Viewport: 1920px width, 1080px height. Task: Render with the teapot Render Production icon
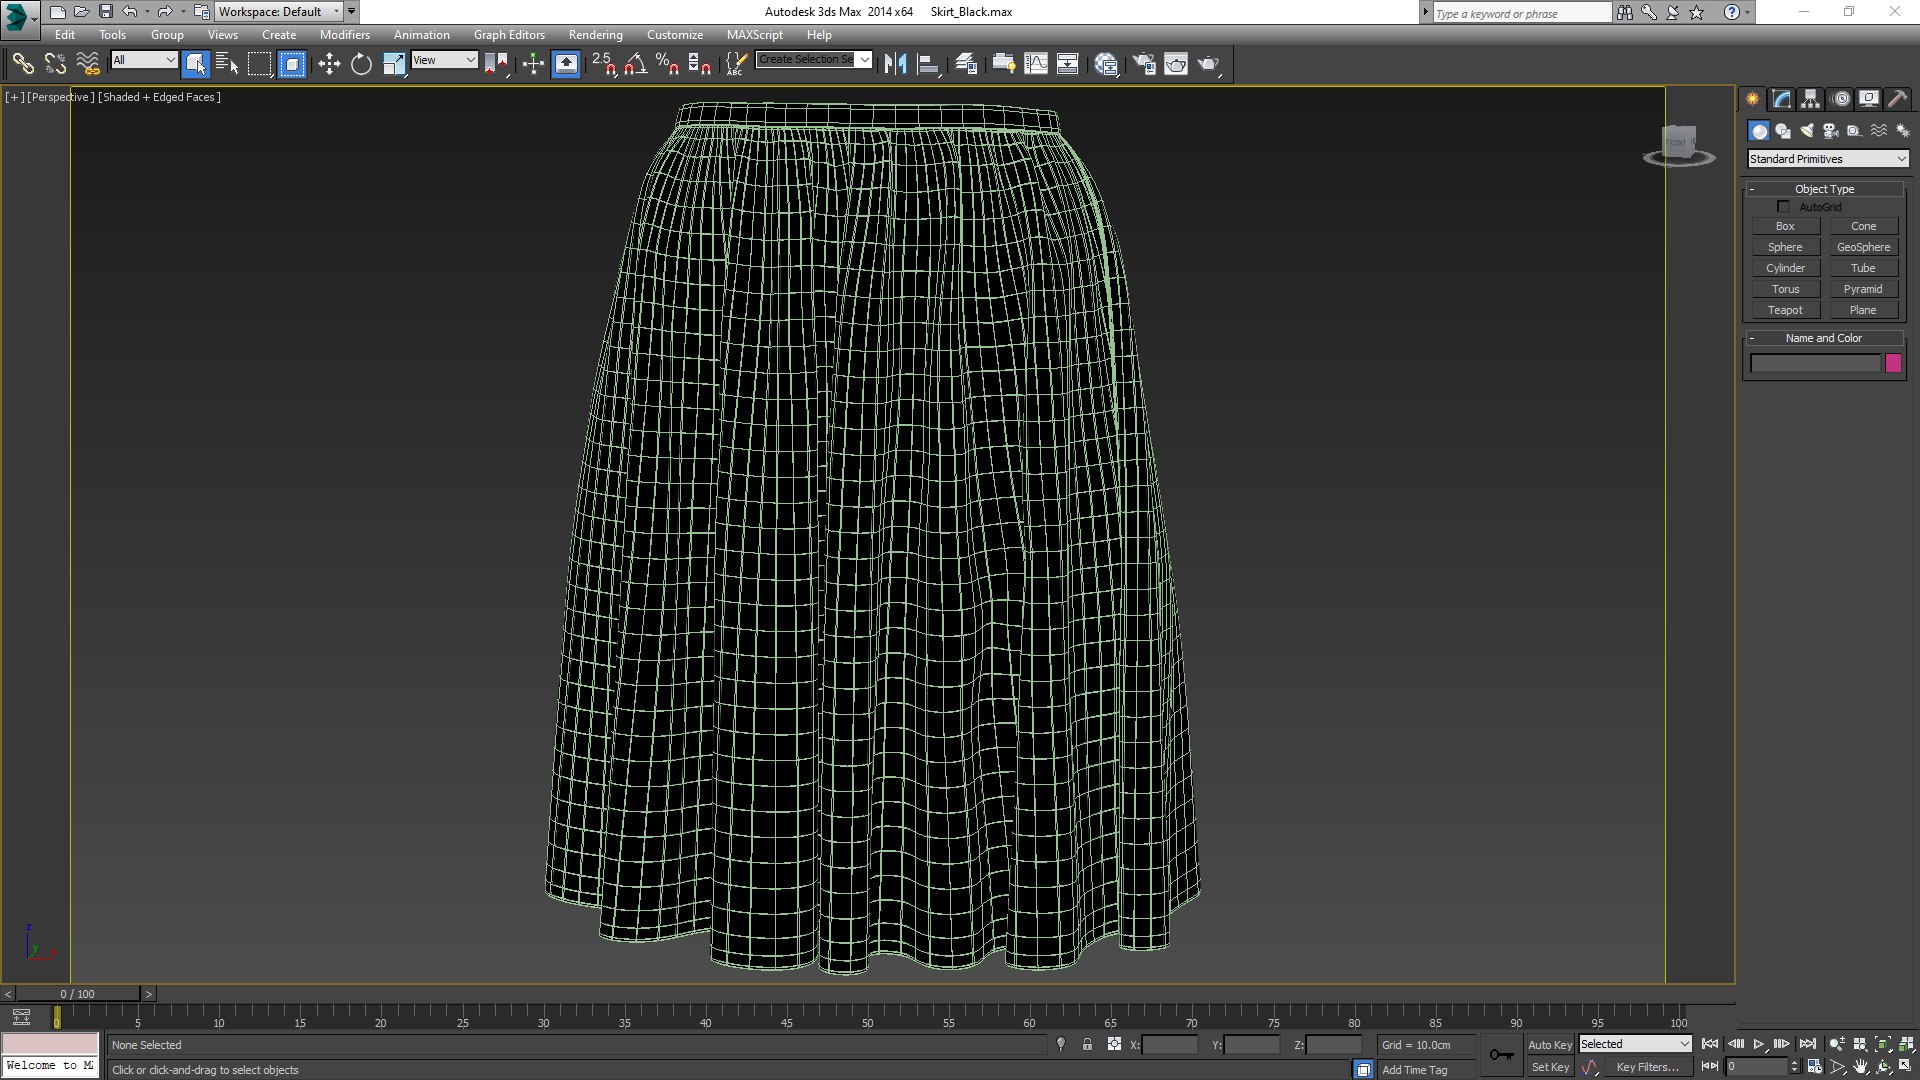pyautogui.click(x=1209, y=64)
